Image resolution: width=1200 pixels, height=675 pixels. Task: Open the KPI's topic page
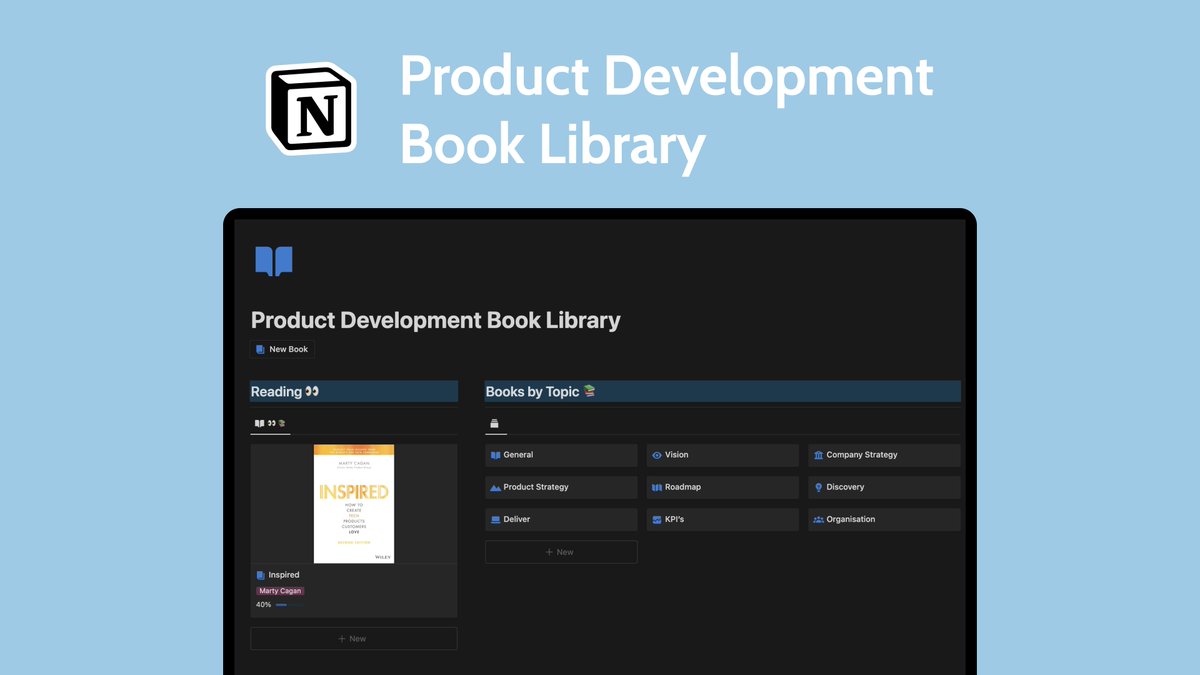pyautogui.click(x=723, y=519)
